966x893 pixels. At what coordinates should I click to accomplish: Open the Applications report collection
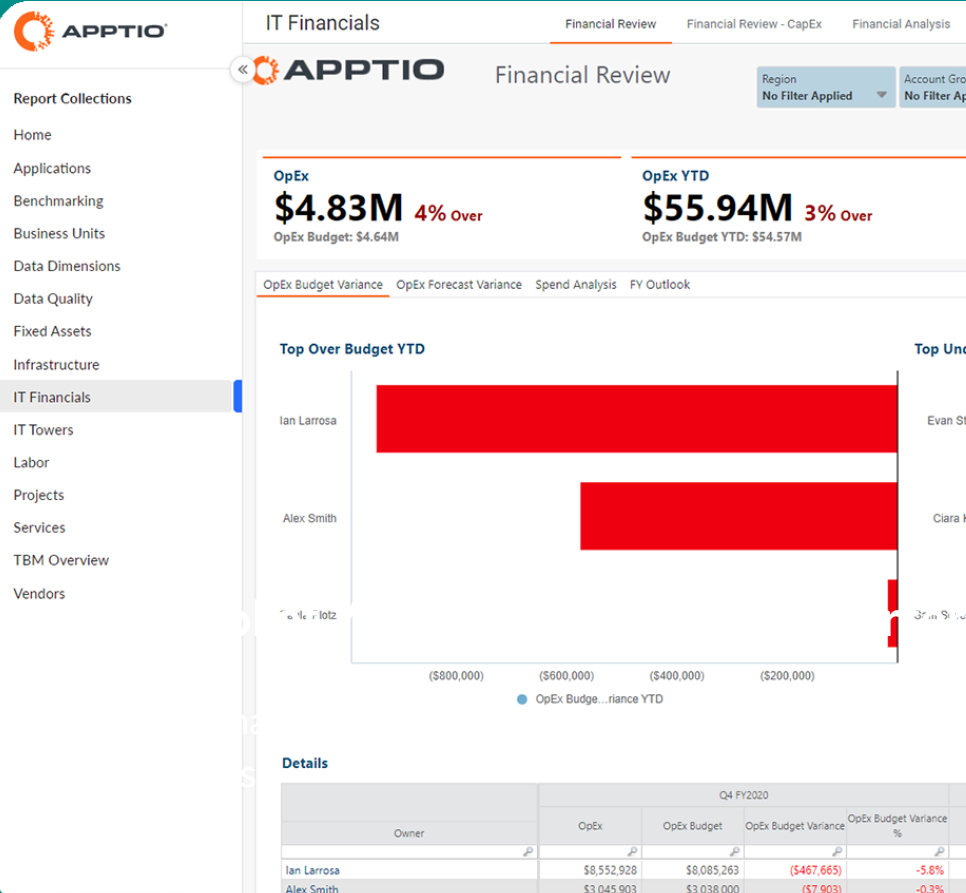coord(52,168)
